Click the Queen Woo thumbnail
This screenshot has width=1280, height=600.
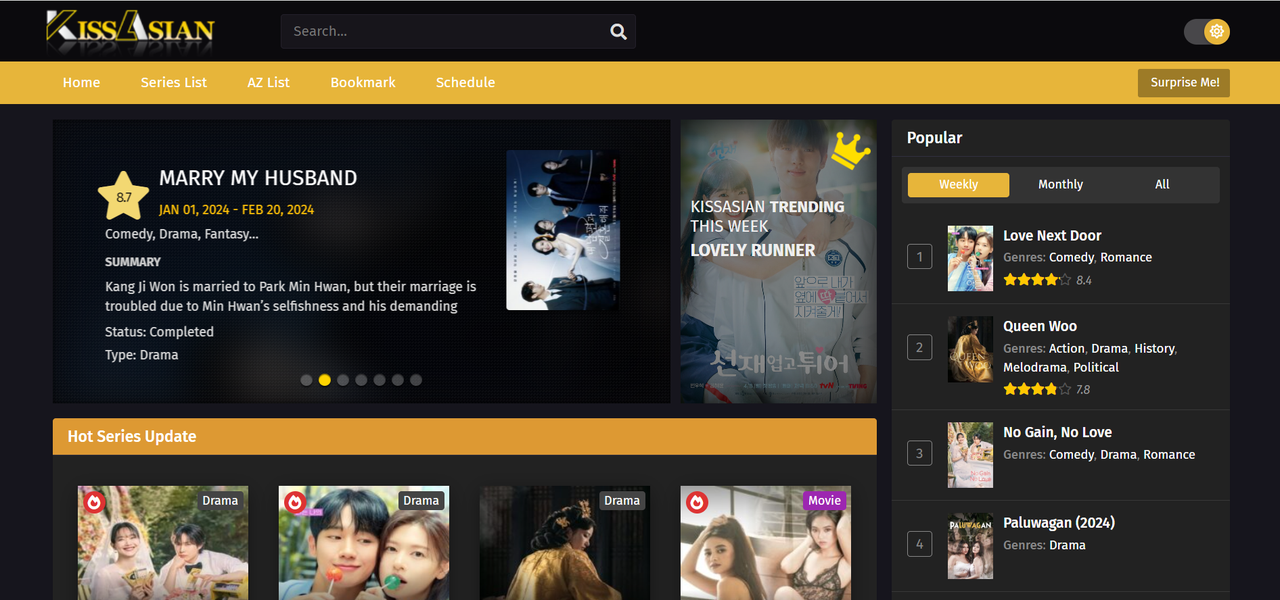click(x=970, y=349)
